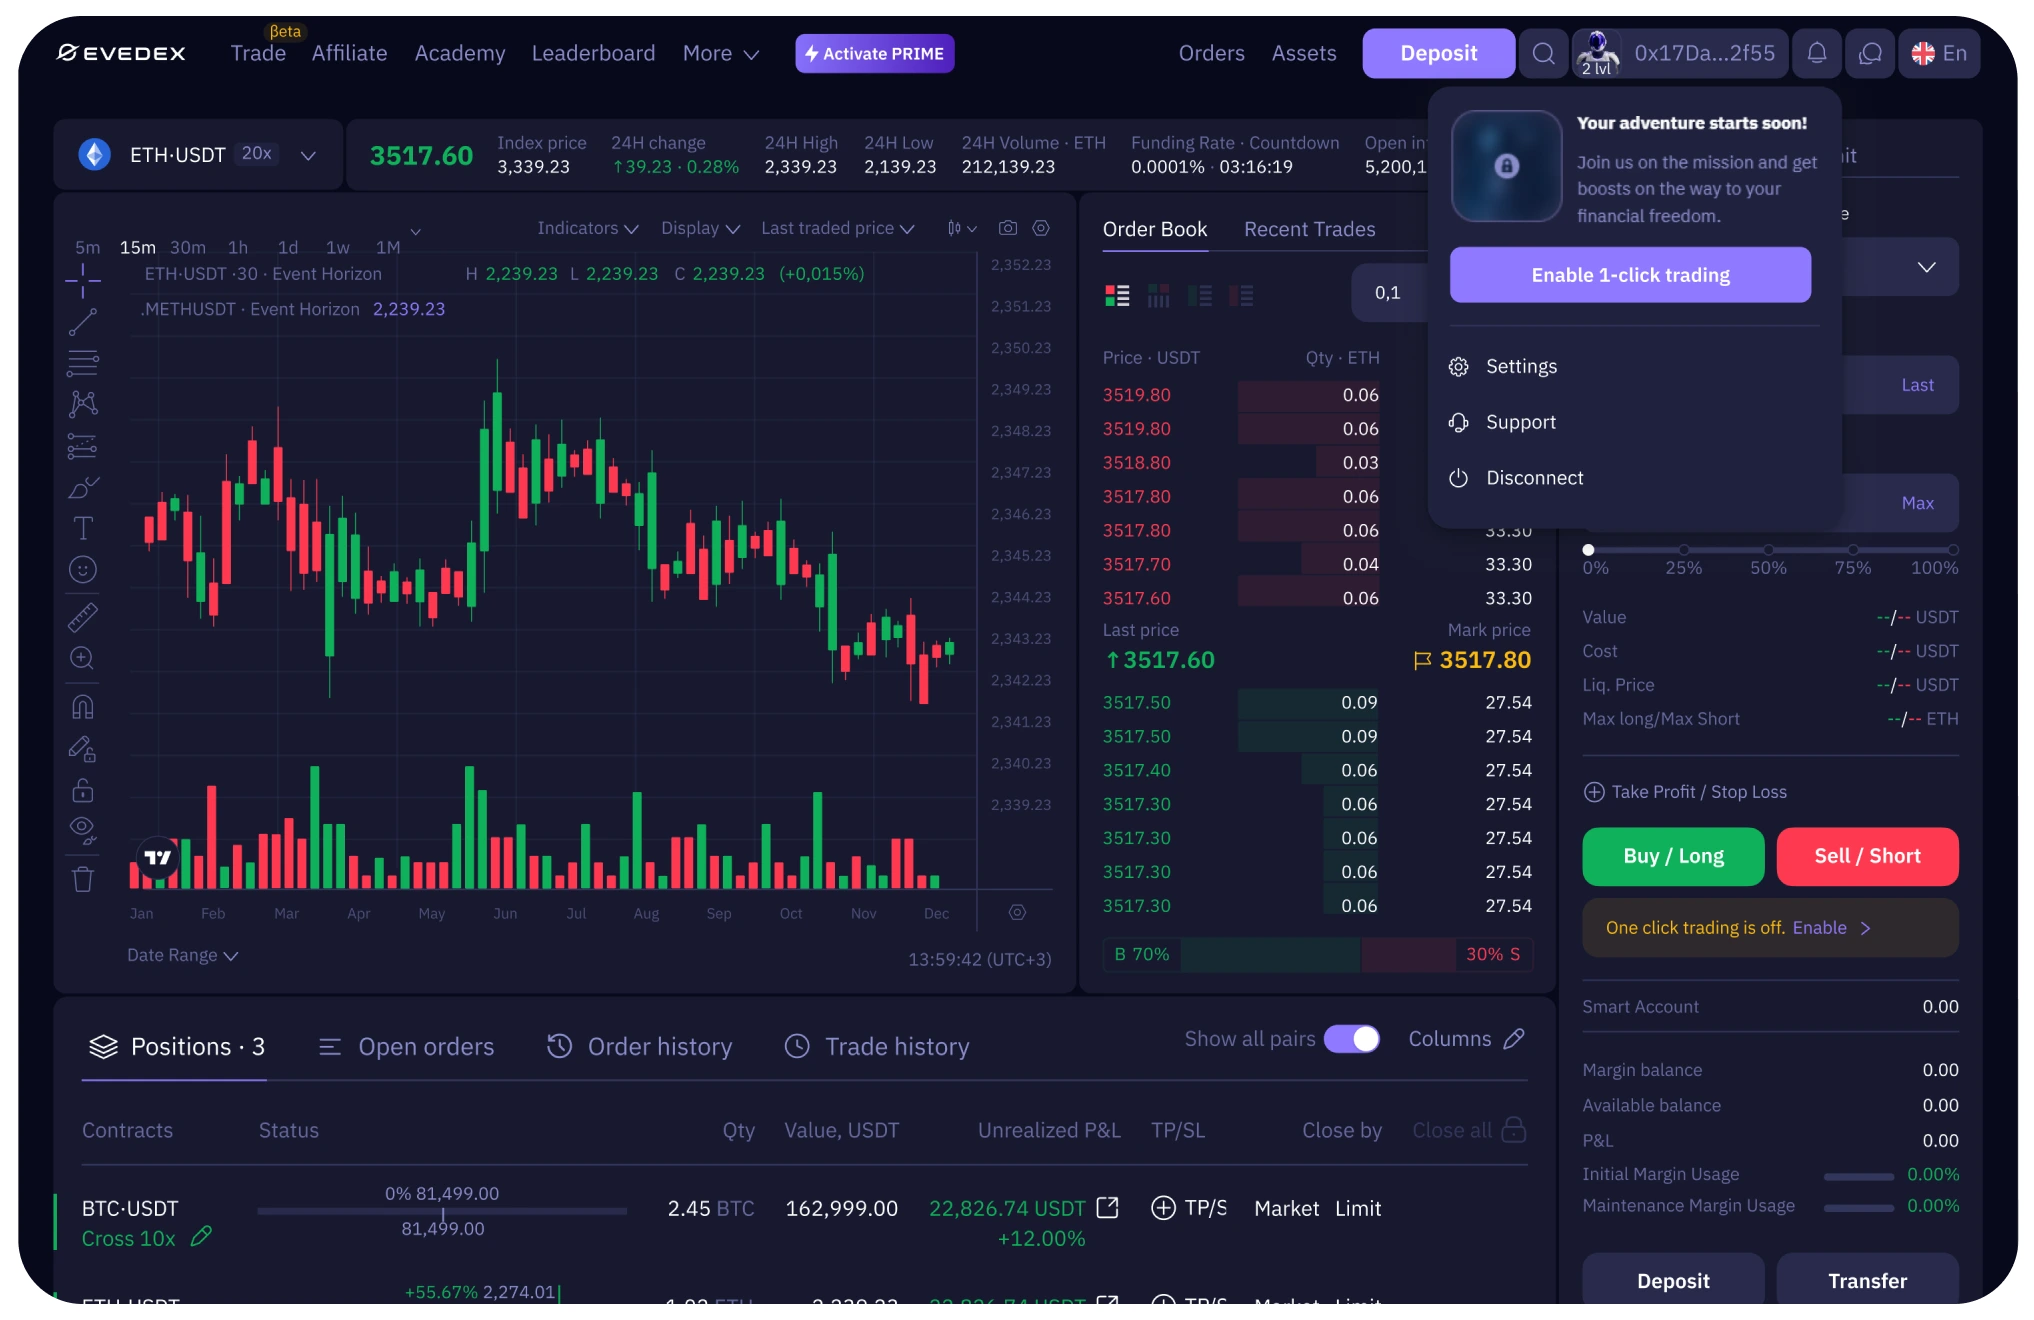Screen dimensions: 2034x1320
Task: Add Take Profit / Stop Loss
Action: point(1685,792)
